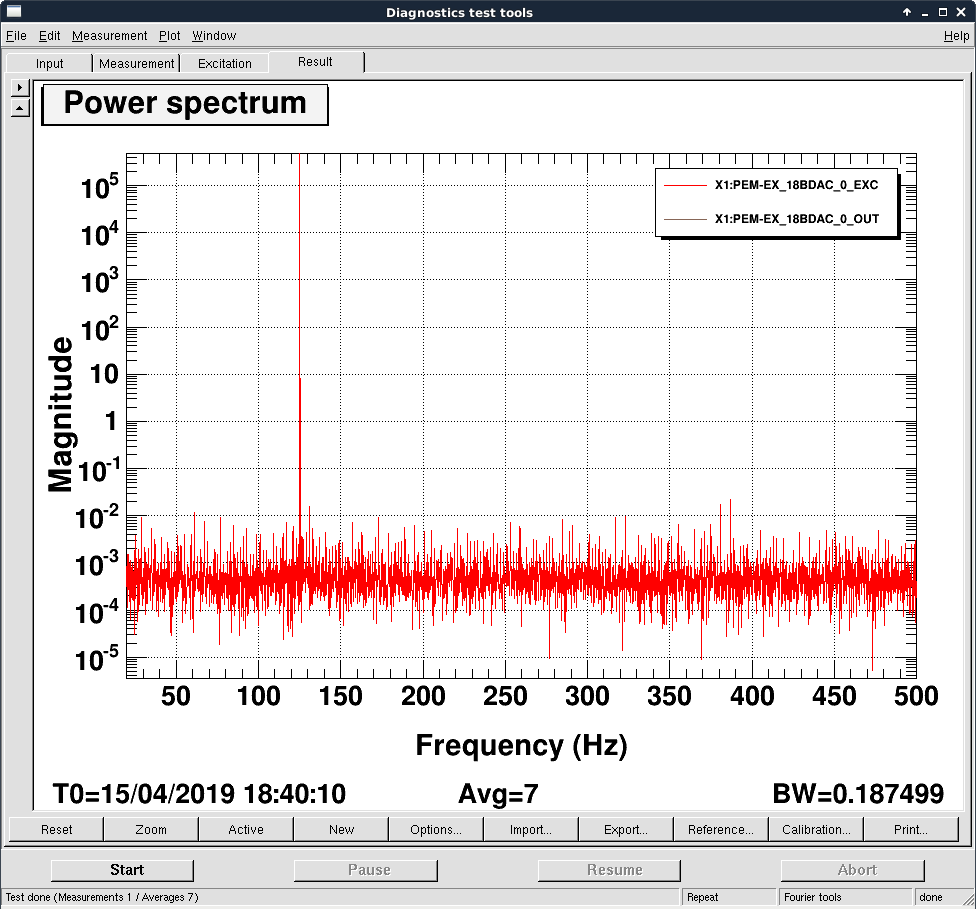976x909 pixels.
Task: Select the Result tab
Action: click(x=316, y=62)
